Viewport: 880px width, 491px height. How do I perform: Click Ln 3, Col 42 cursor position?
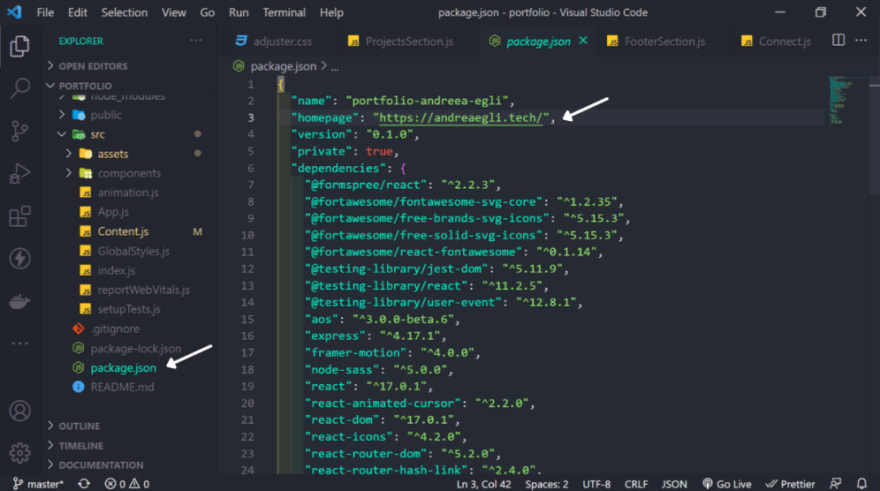pos(484,484)
